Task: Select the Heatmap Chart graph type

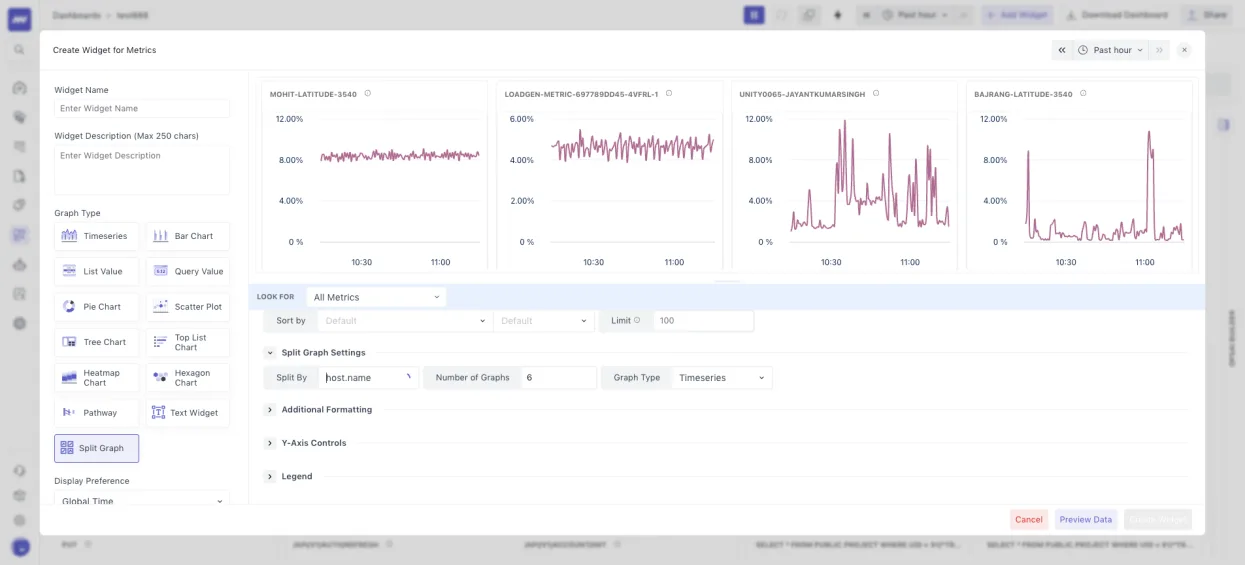Action: 97,377
